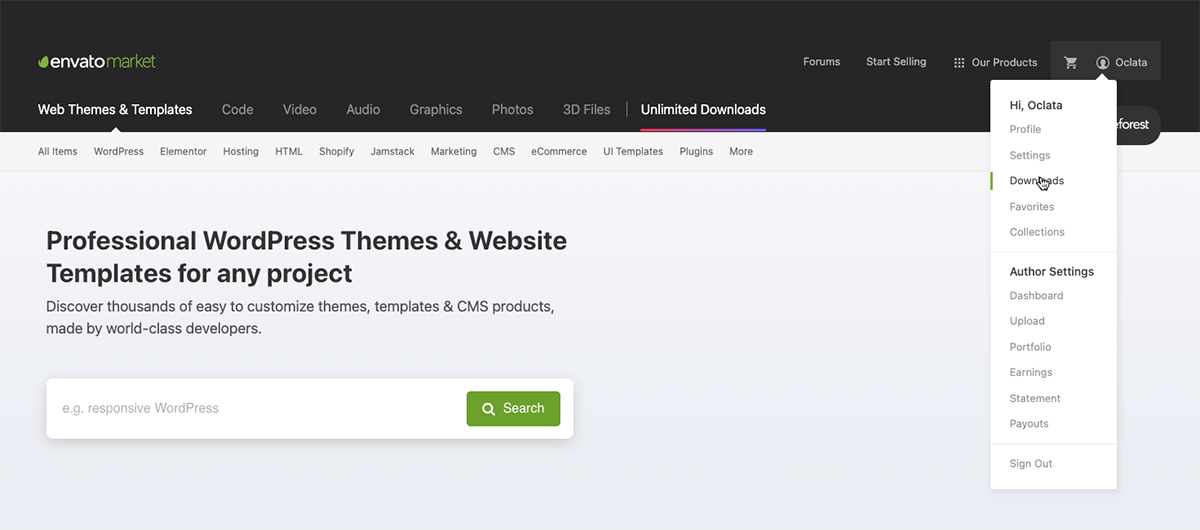The height and width of the screenshot is (530, 1200).
Task: Open Payouts in Author Settings
Action: (1028, 424)
